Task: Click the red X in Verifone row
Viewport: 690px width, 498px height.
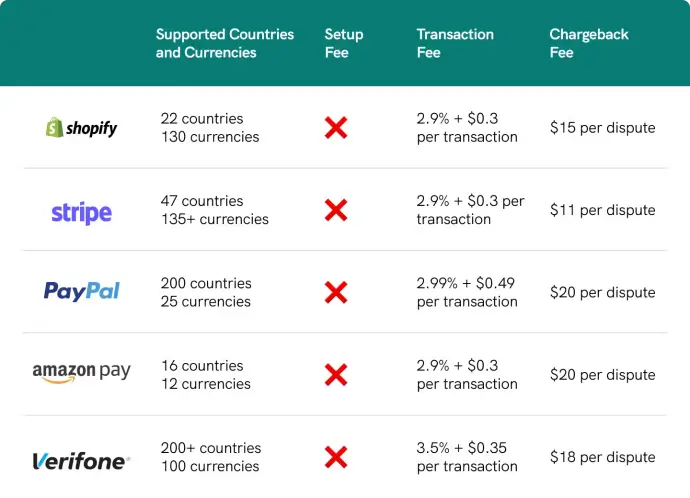Action: coord(336,457)
